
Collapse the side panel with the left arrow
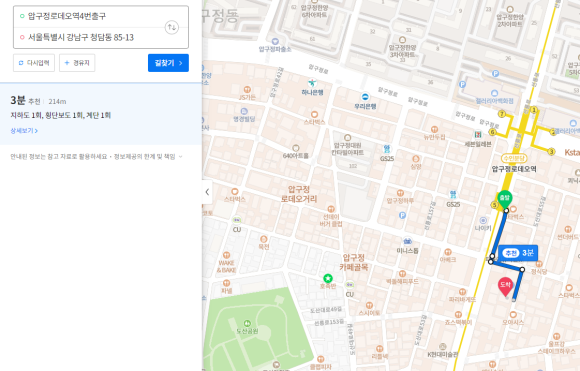[x=207, y=192]
